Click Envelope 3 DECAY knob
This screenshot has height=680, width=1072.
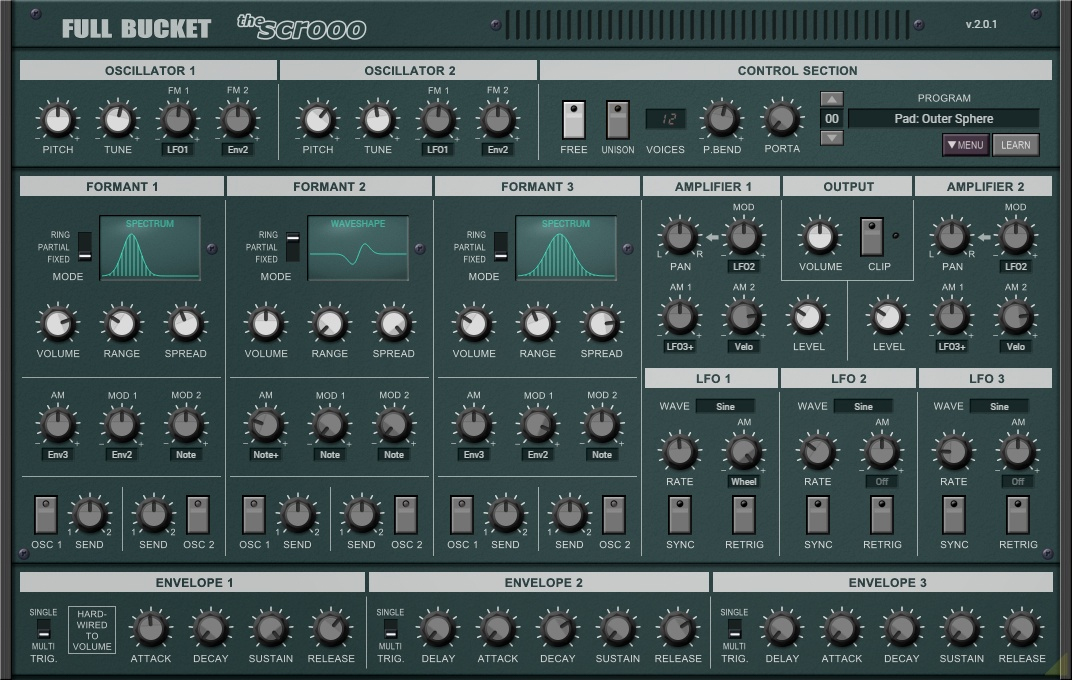902,629
